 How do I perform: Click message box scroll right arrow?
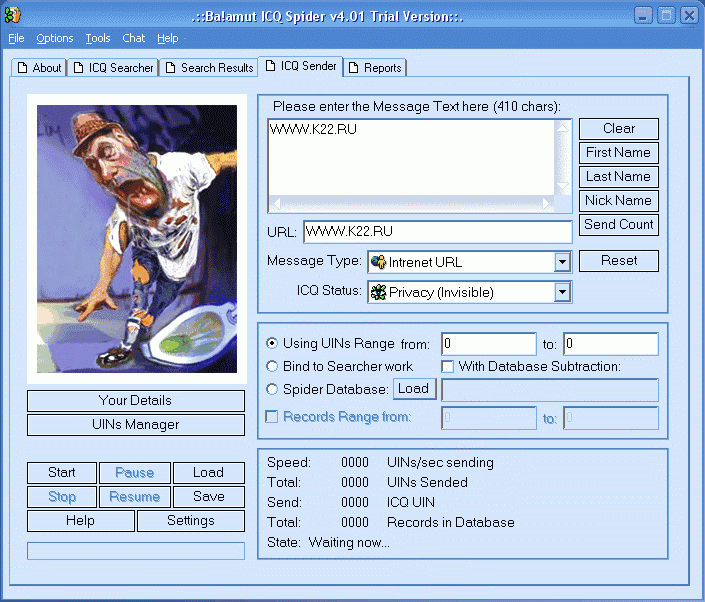(546, 204)
